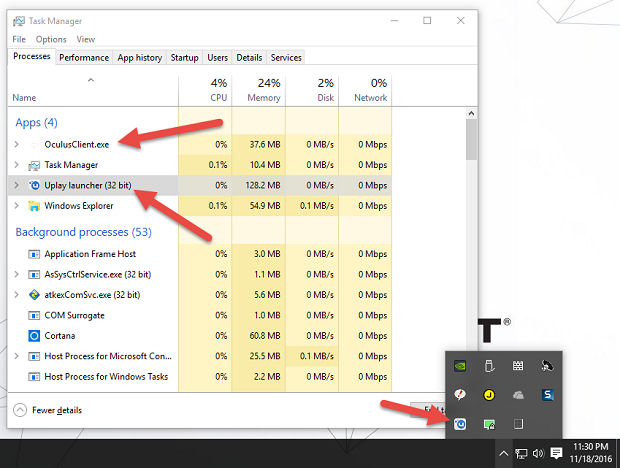The width and height of the screenshot is (620, 468).
Task: Click the firewall brick-wall tray icon
Action: [x=518, y=366]
